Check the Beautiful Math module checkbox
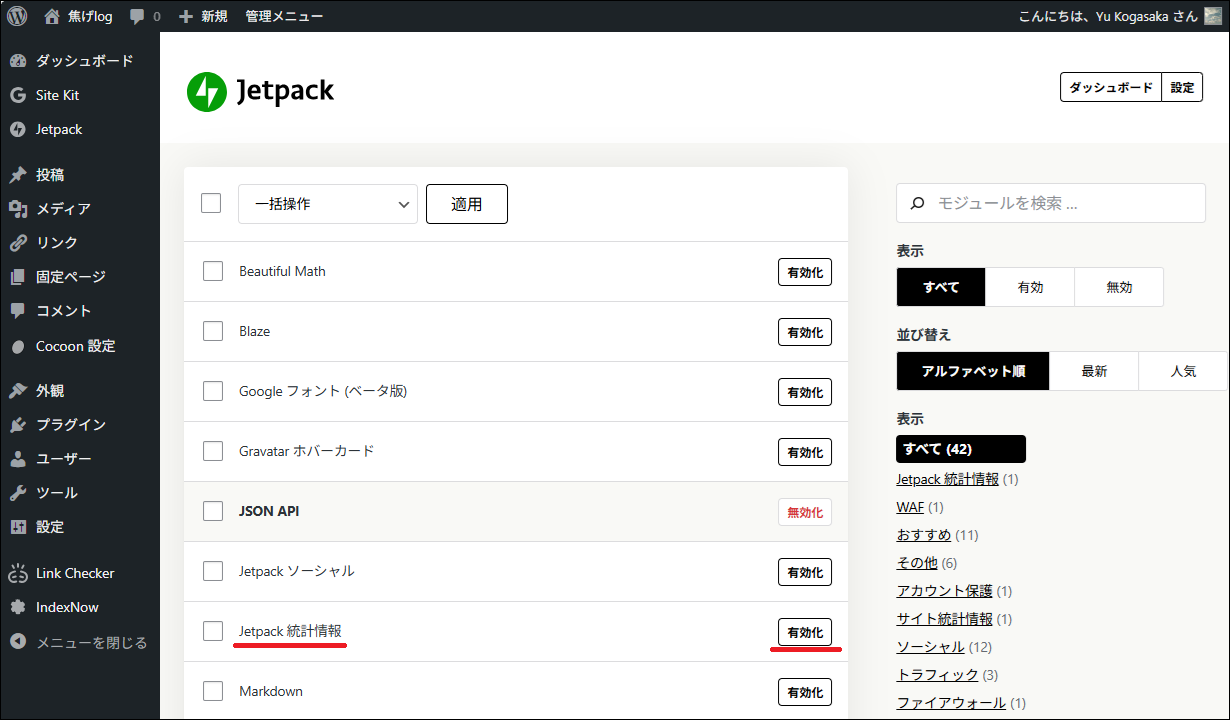This screenshot has height=720, width=1230. coord(213,271)
